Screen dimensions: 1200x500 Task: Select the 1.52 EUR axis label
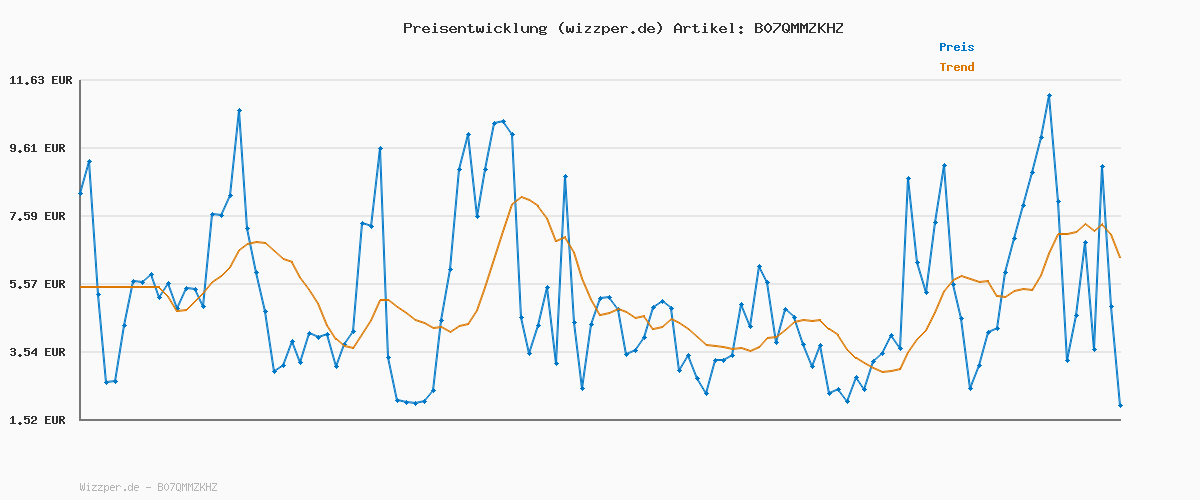(x=40, y=420)
